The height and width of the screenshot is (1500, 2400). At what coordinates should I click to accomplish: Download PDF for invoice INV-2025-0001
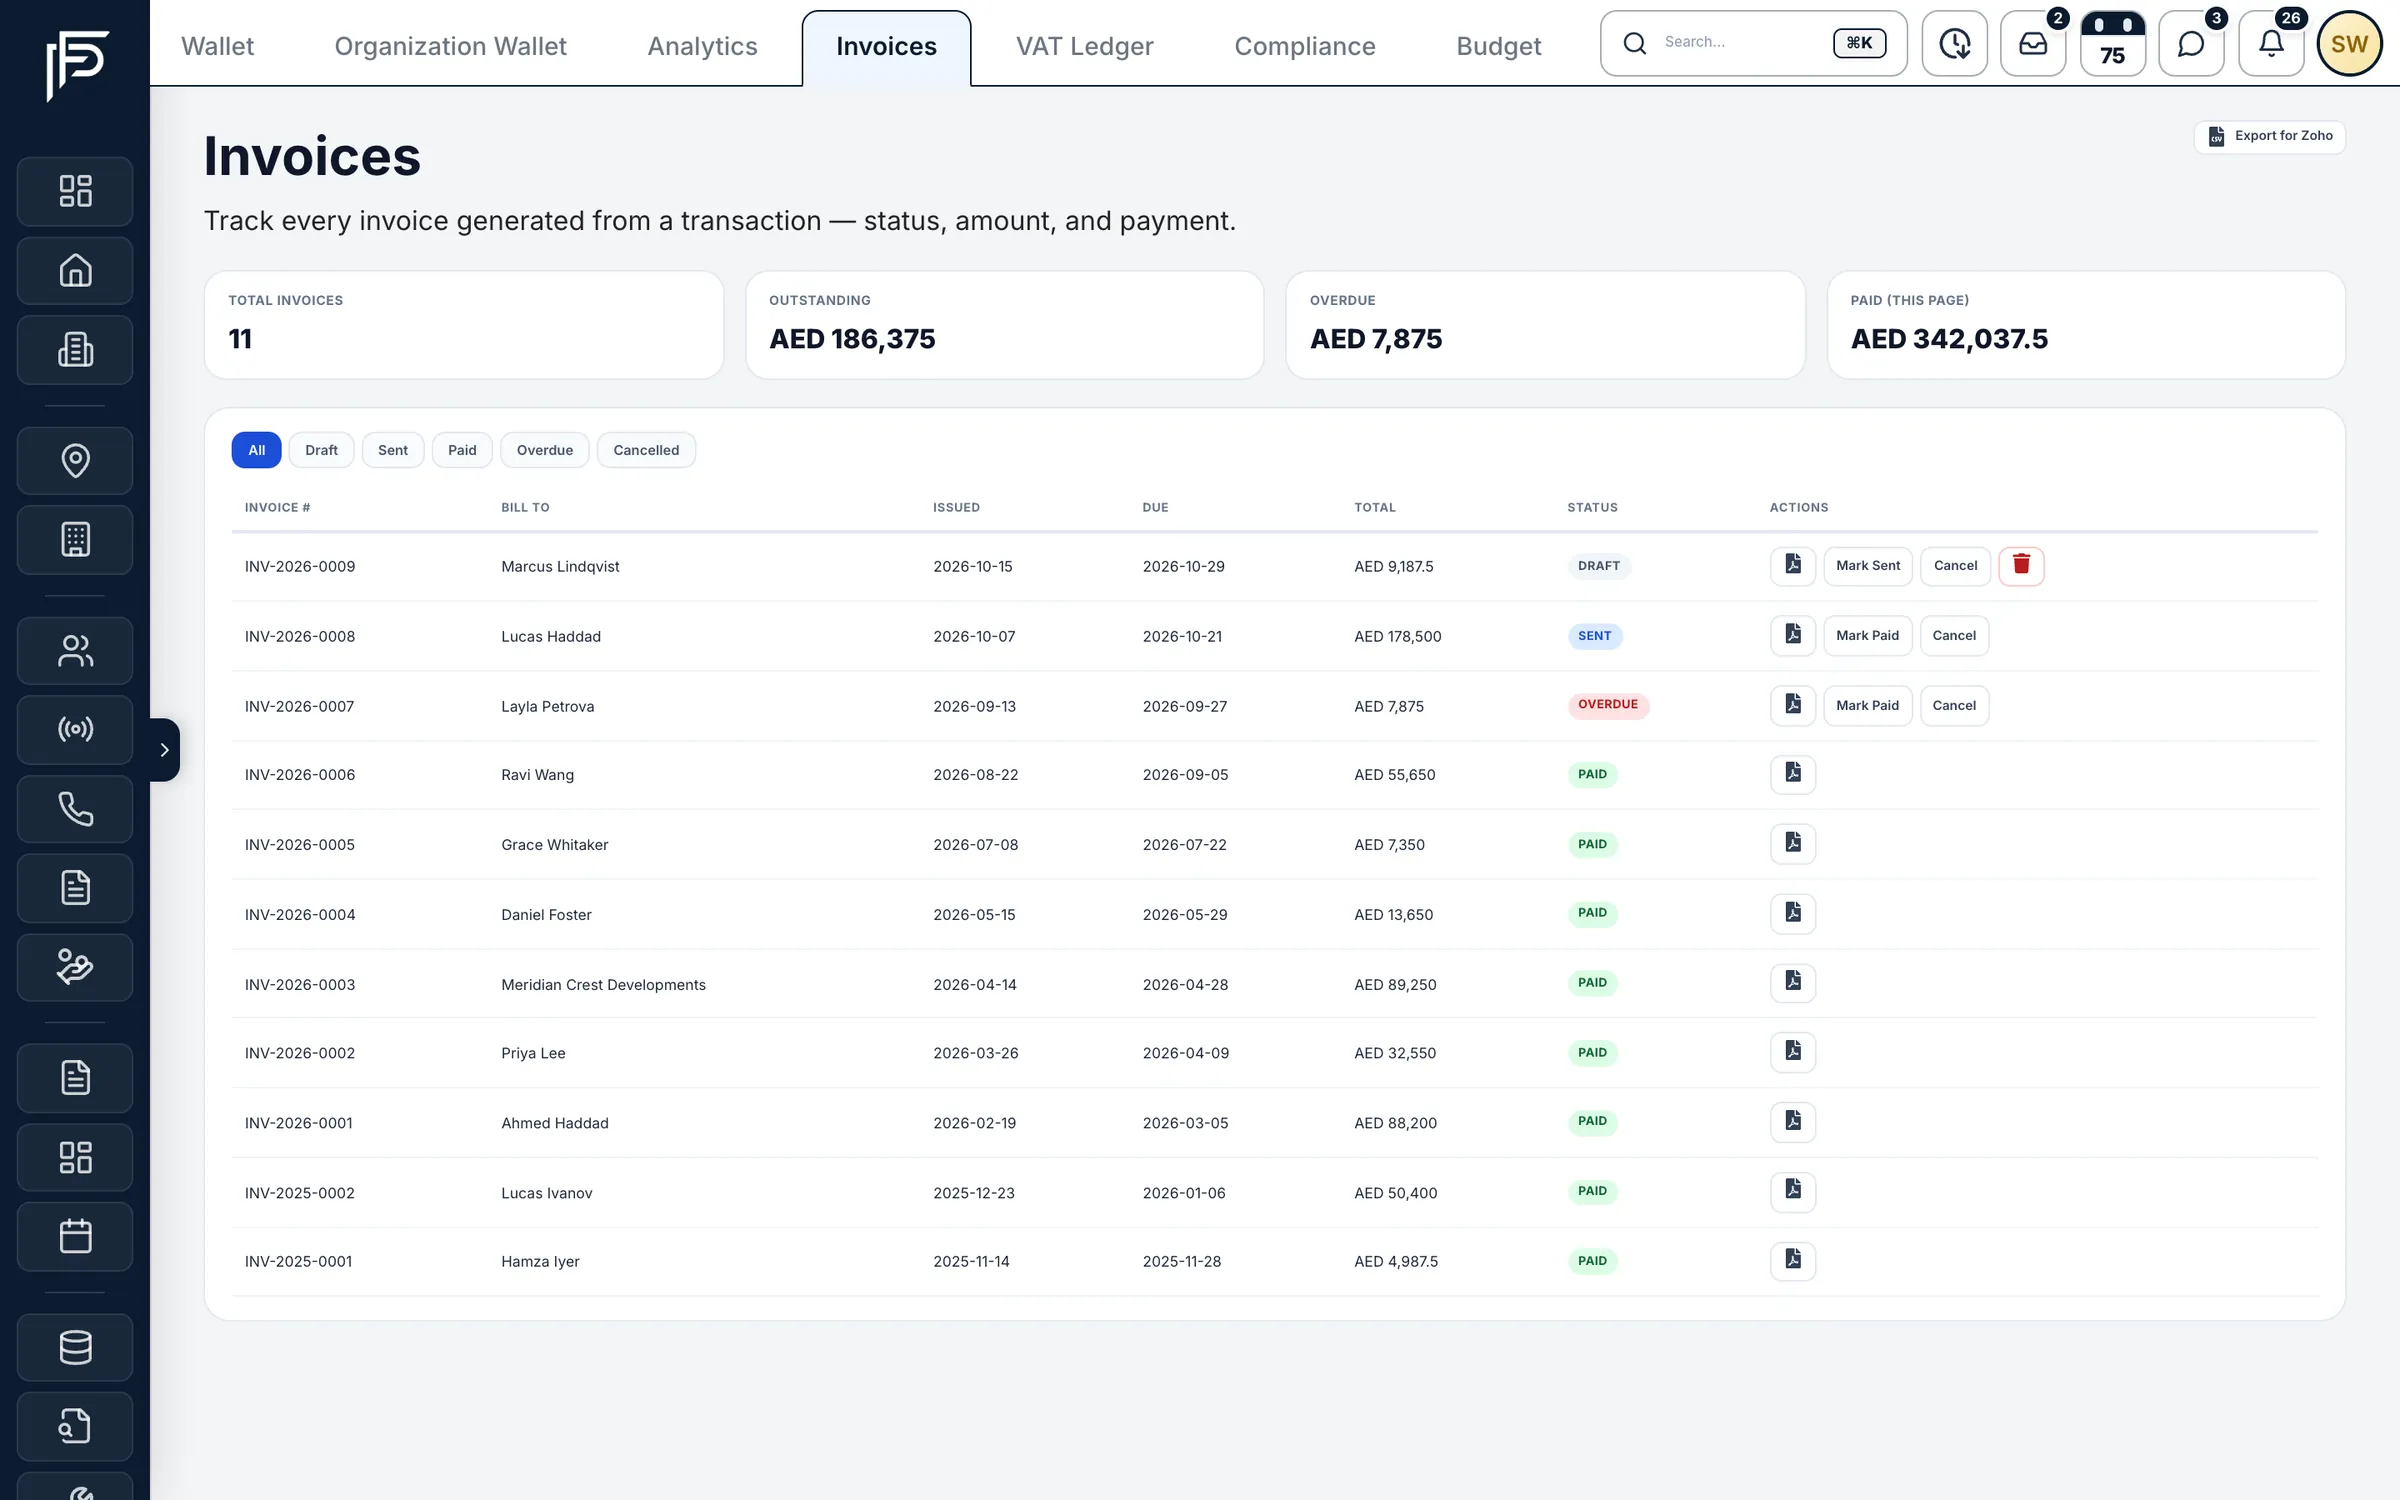coord(1793,1260)
